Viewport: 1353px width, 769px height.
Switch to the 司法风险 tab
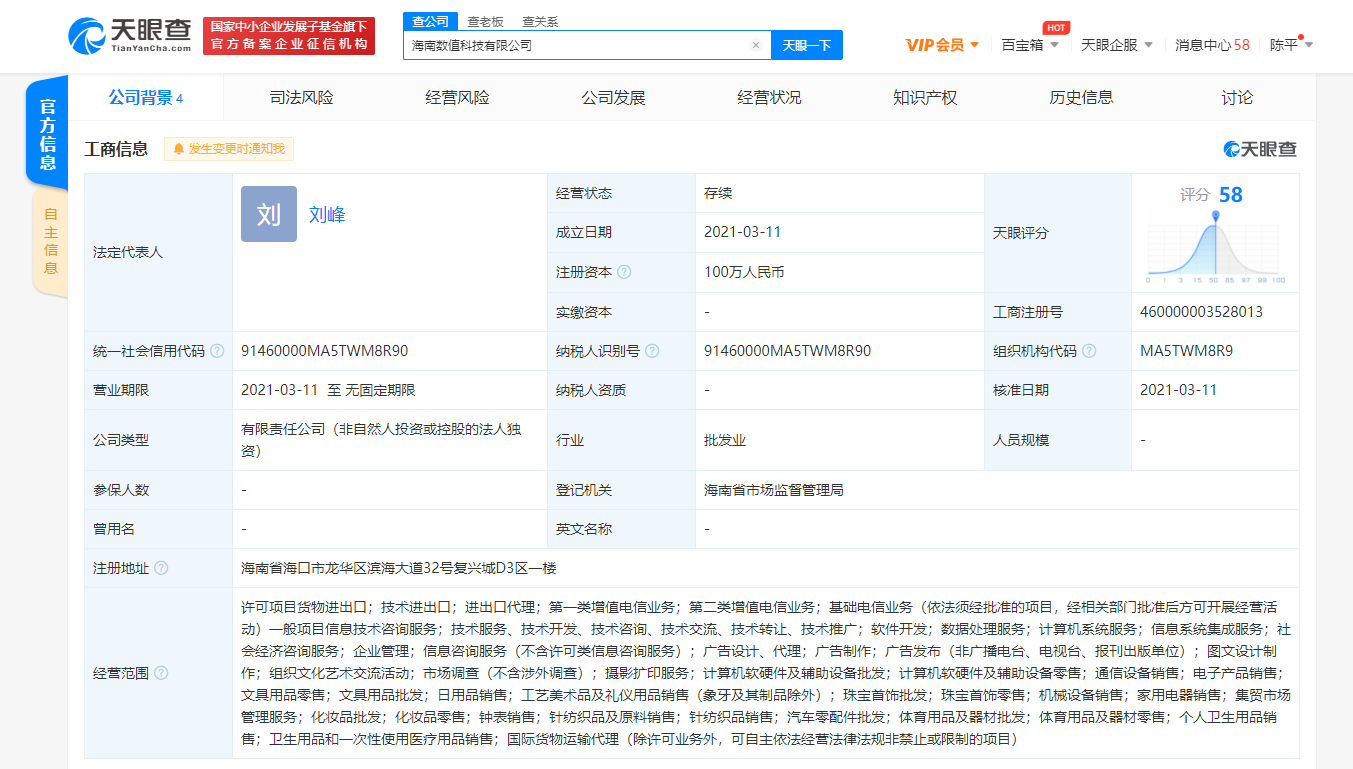click(302, 98)
